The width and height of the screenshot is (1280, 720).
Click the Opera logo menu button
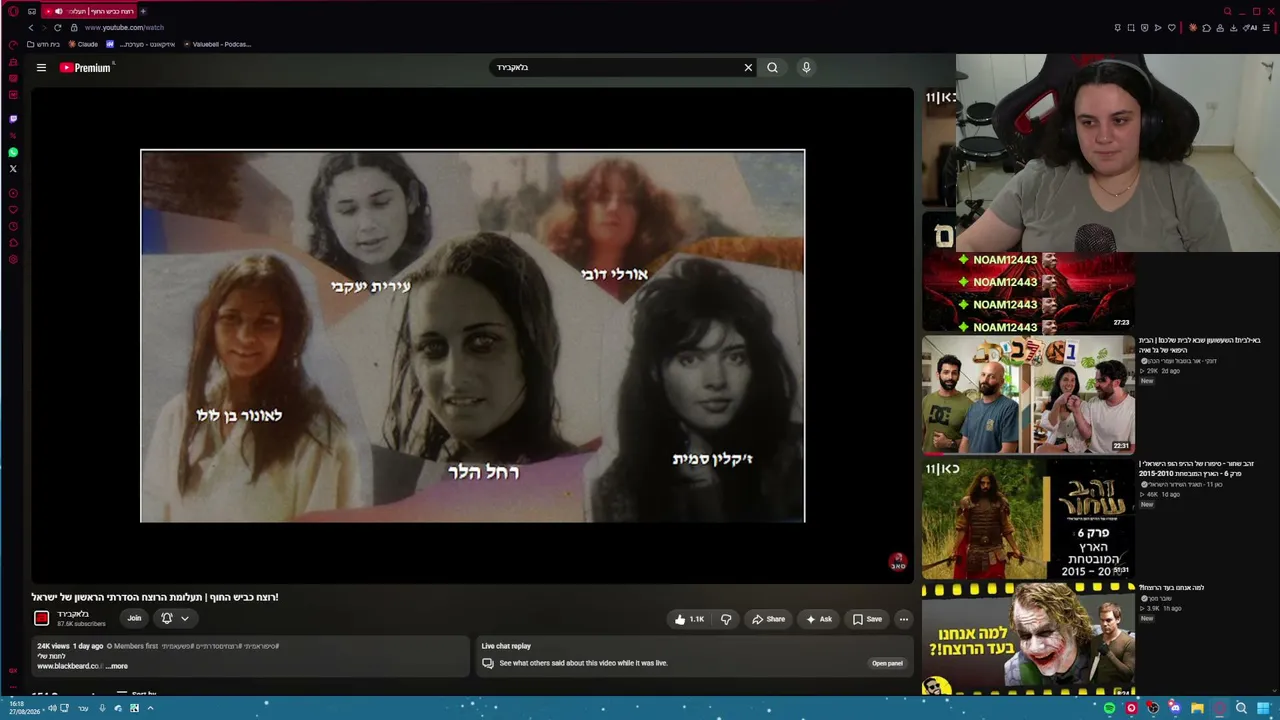tap(13, 11)
